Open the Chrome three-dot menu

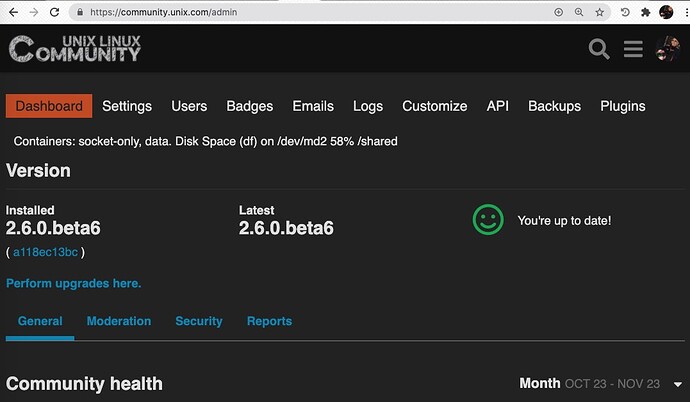[686, 12]
